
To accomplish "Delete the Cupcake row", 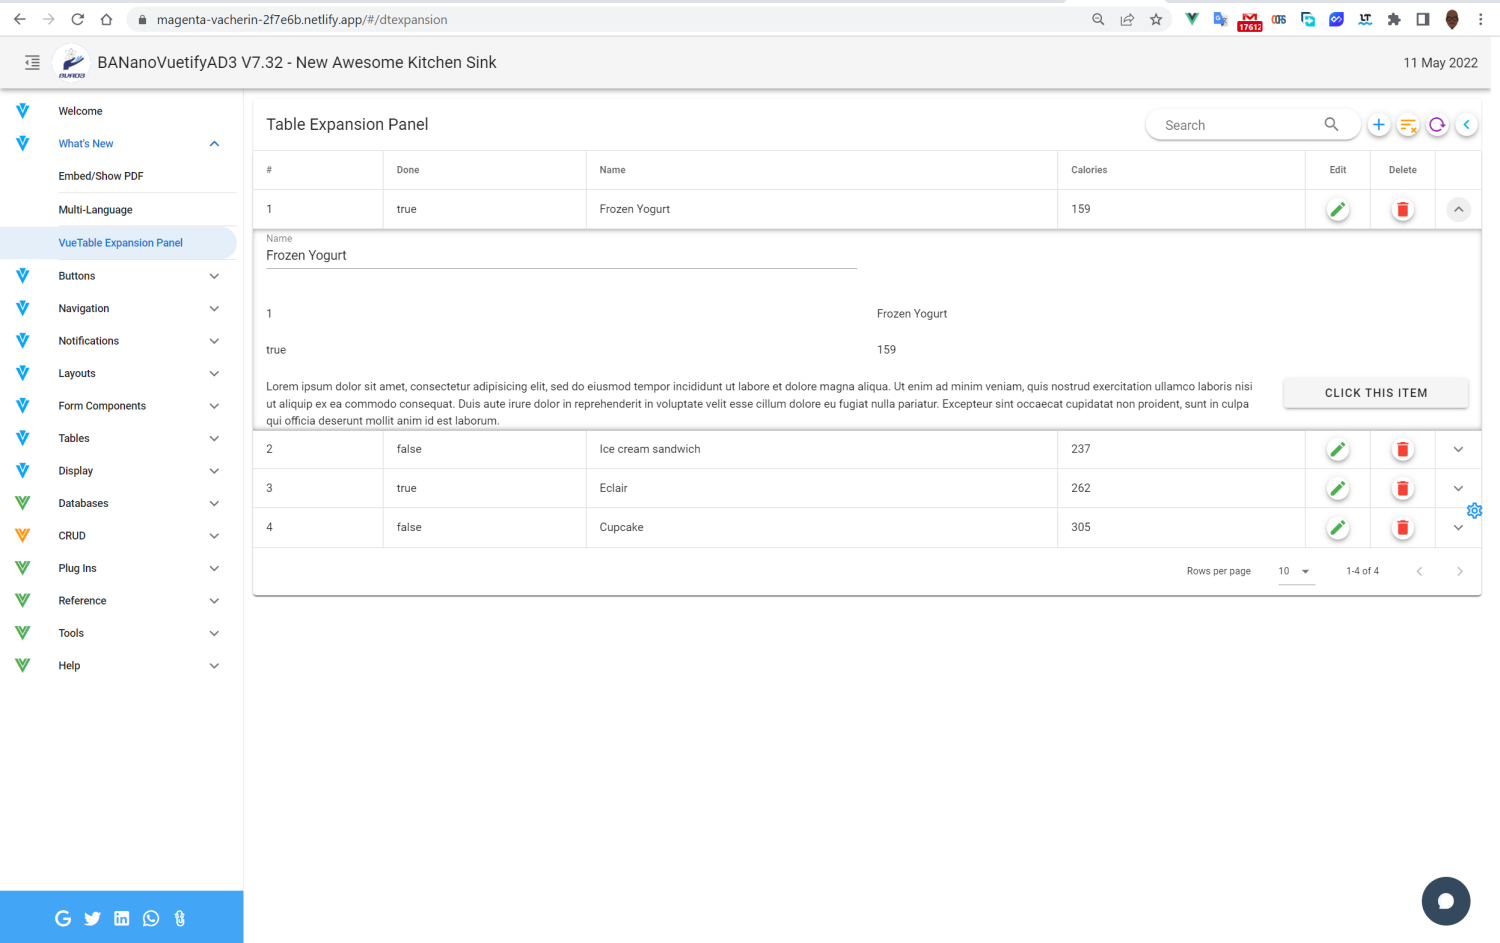I will (1402, 527).
